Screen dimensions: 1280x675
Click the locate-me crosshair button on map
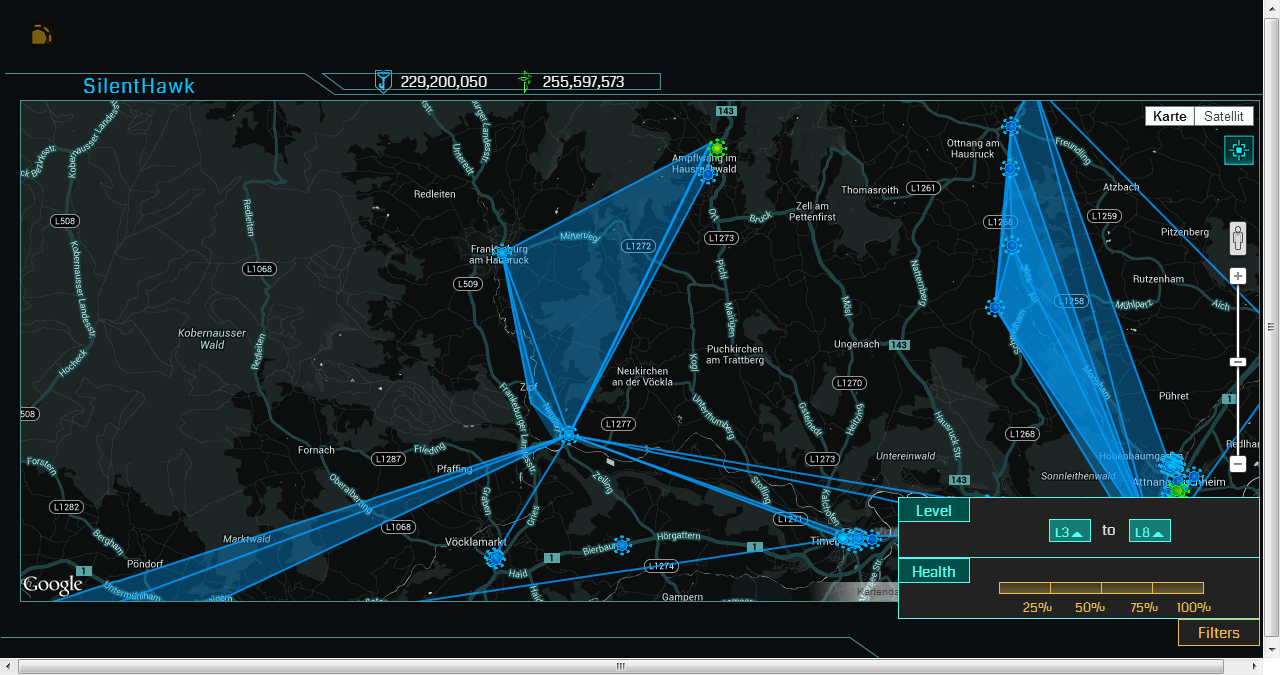pyautogui.click(x=1238, y=150)
